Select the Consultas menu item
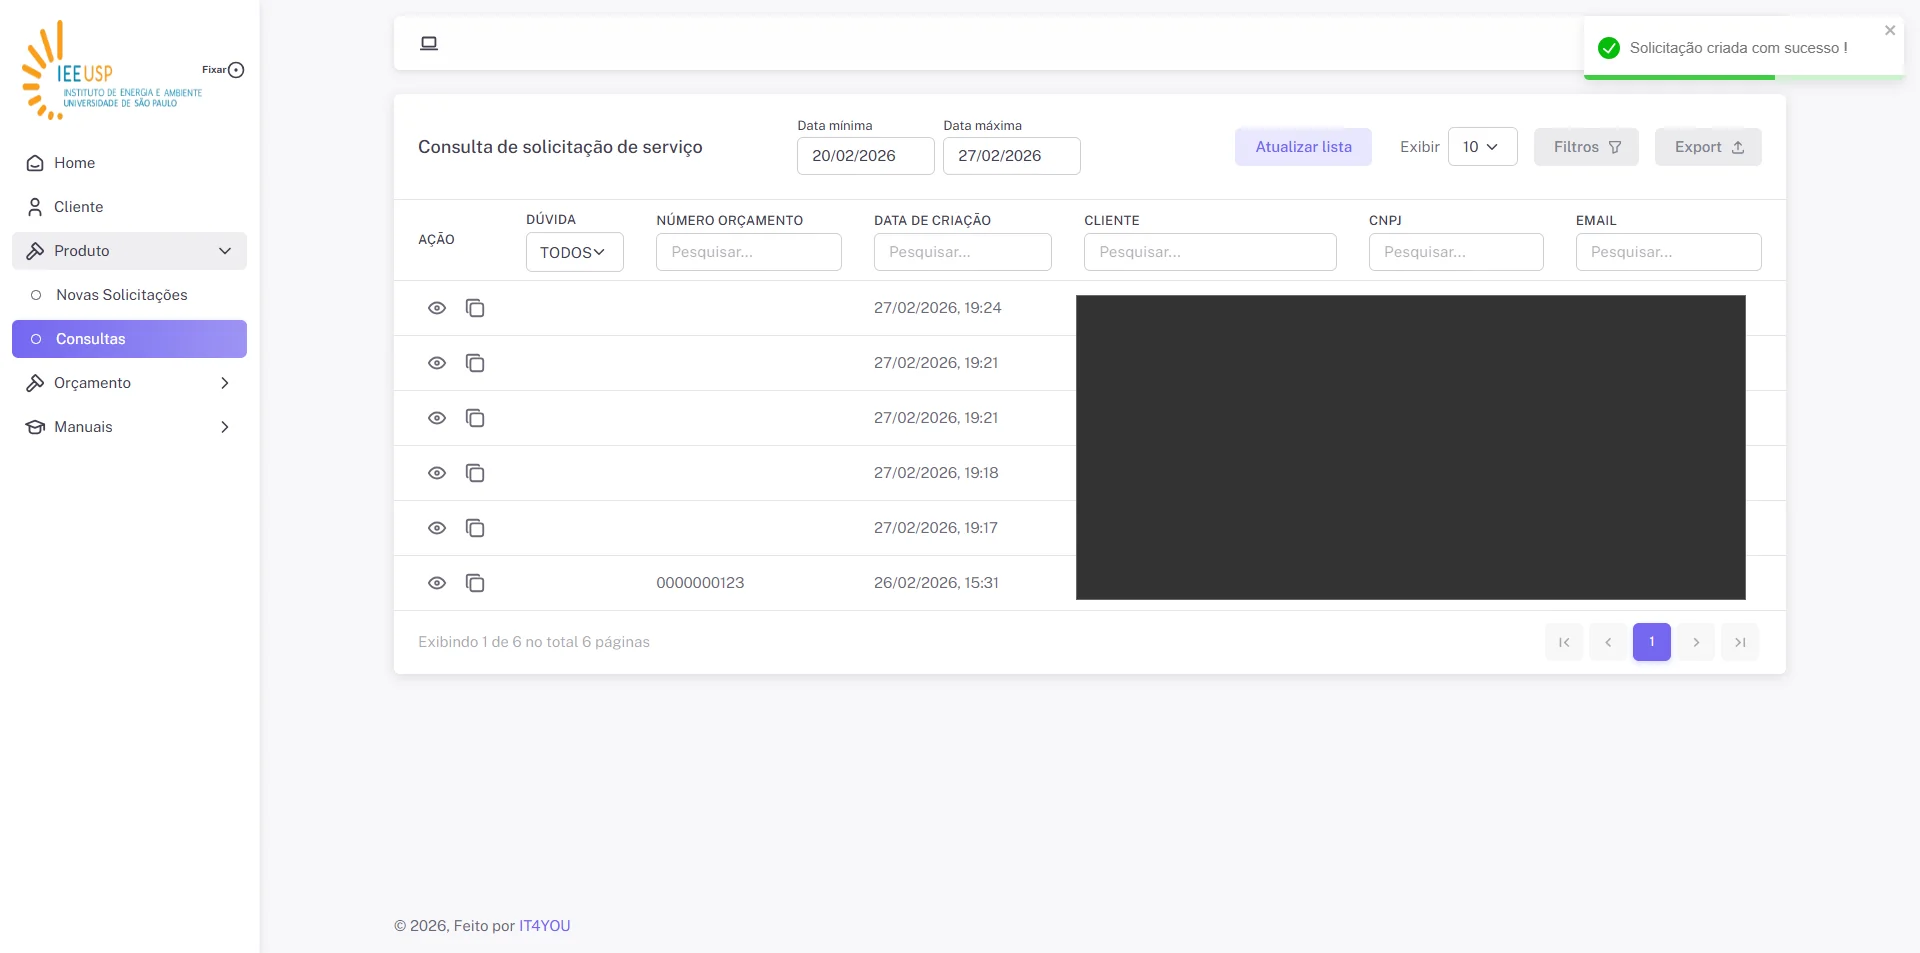The height and width of the screenshot is (953, 1920). click(129, 339)
